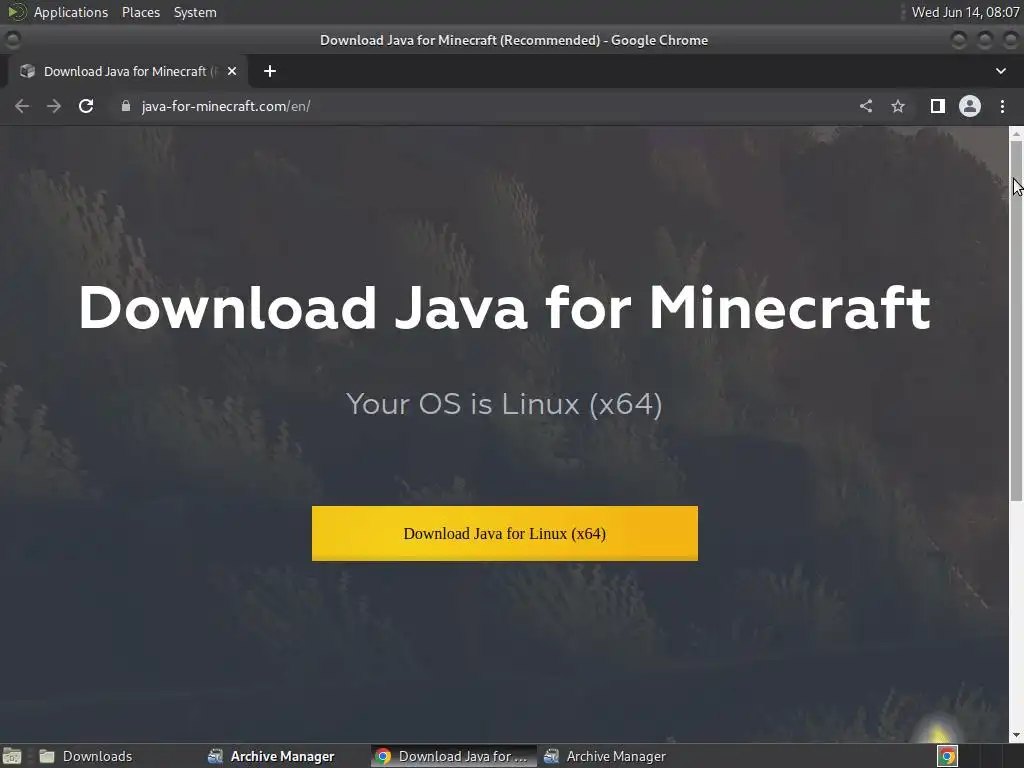Bookmark this page with the star icon

pos(898,106)
